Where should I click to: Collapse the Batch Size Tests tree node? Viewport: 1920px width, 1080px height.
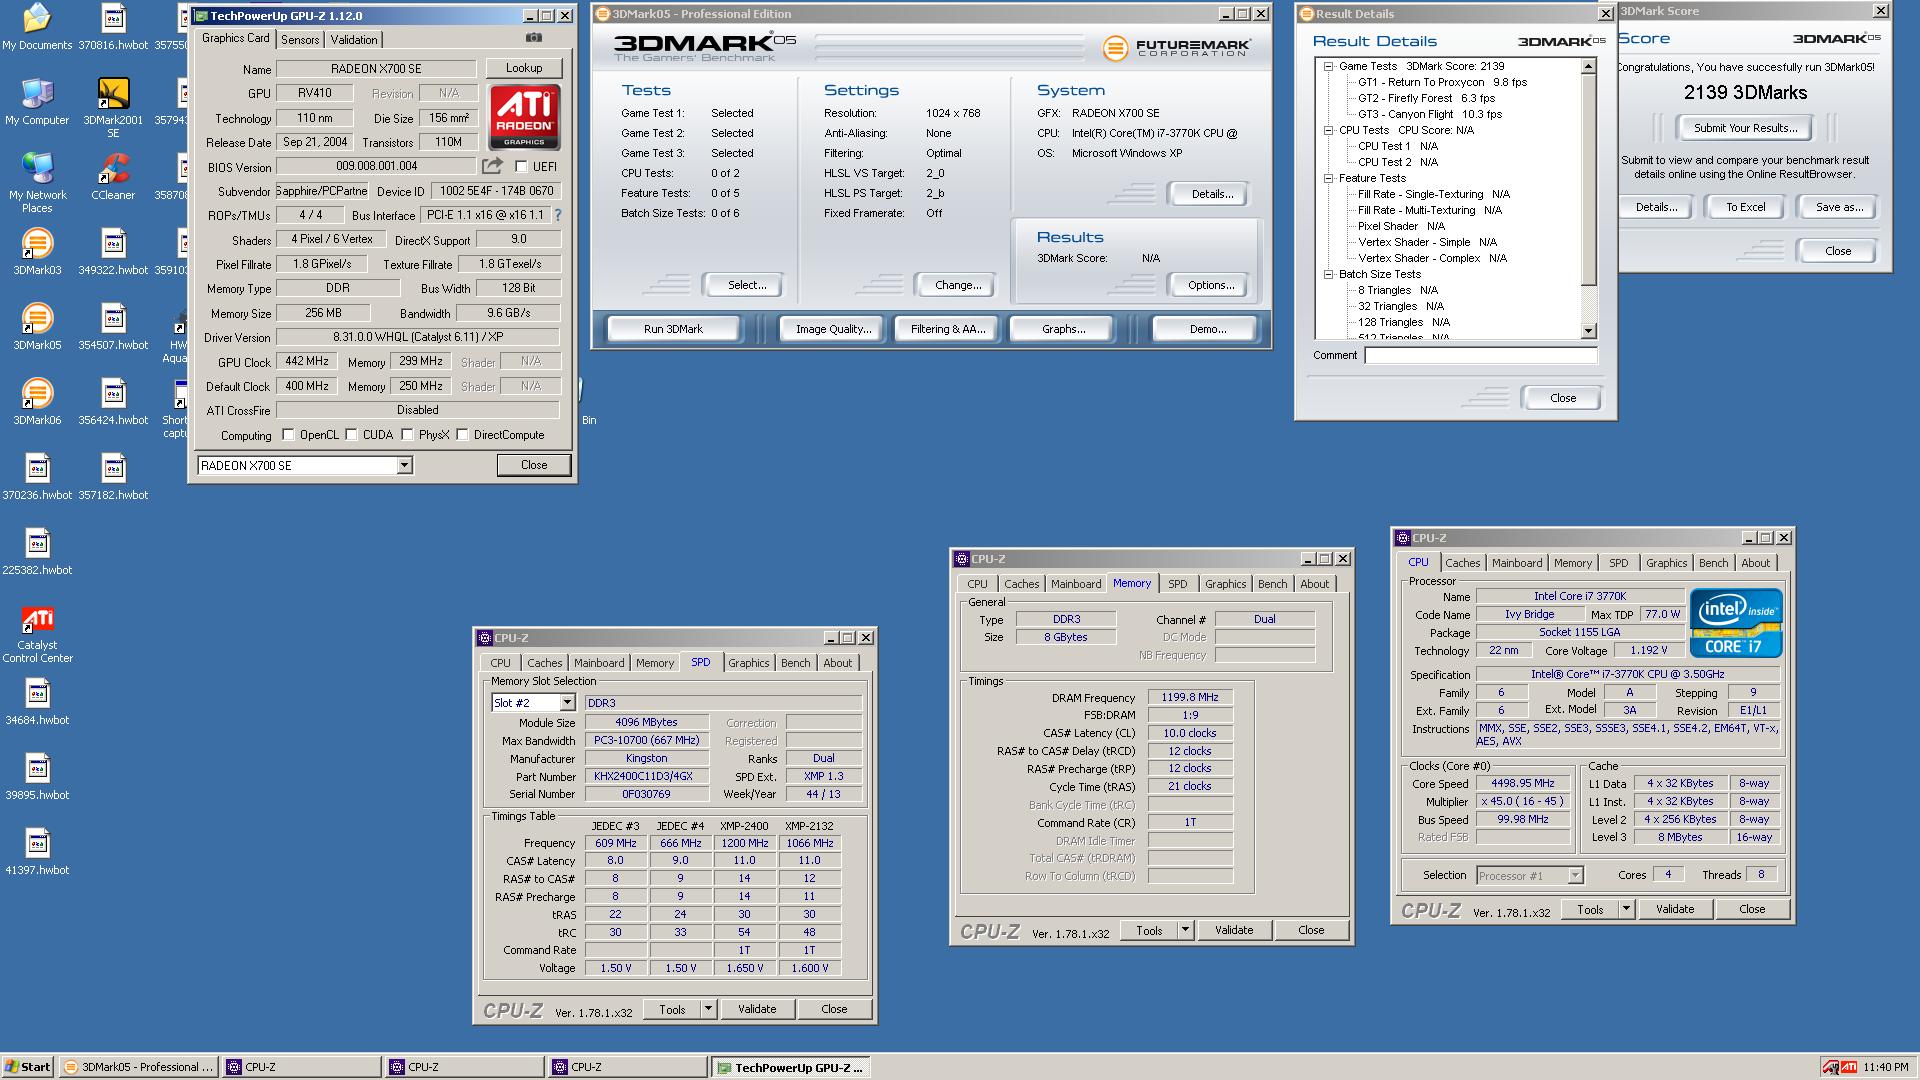1328,274
